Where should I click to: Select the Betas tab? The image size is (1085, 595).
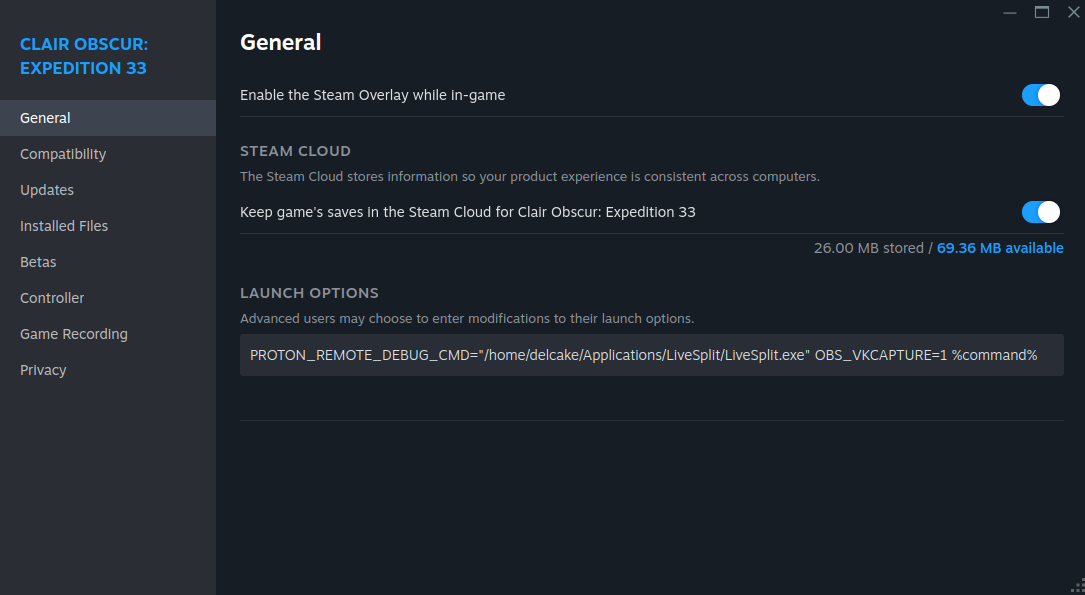tap(38, 262)
